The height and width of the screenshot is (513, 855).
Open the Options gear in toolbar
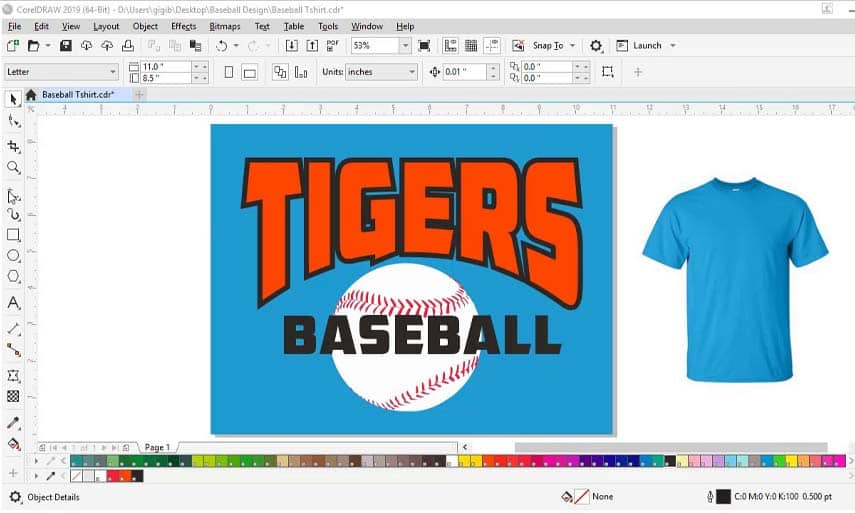tap(596, 46)
